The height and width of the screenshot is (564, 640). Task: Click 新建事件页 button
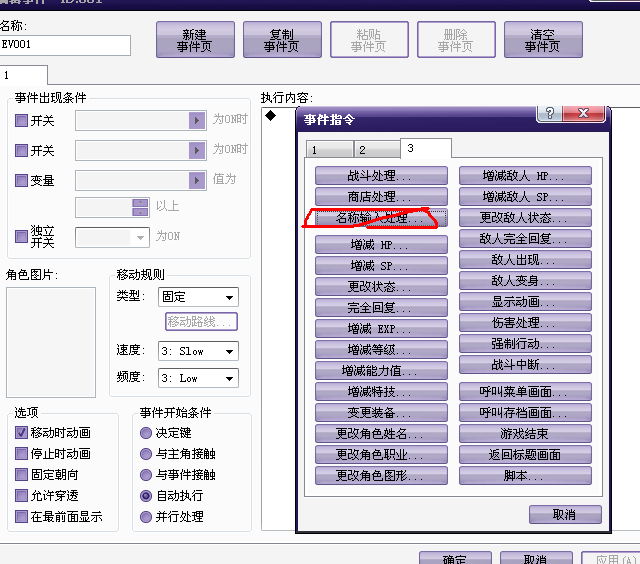(x=195, y=40)
